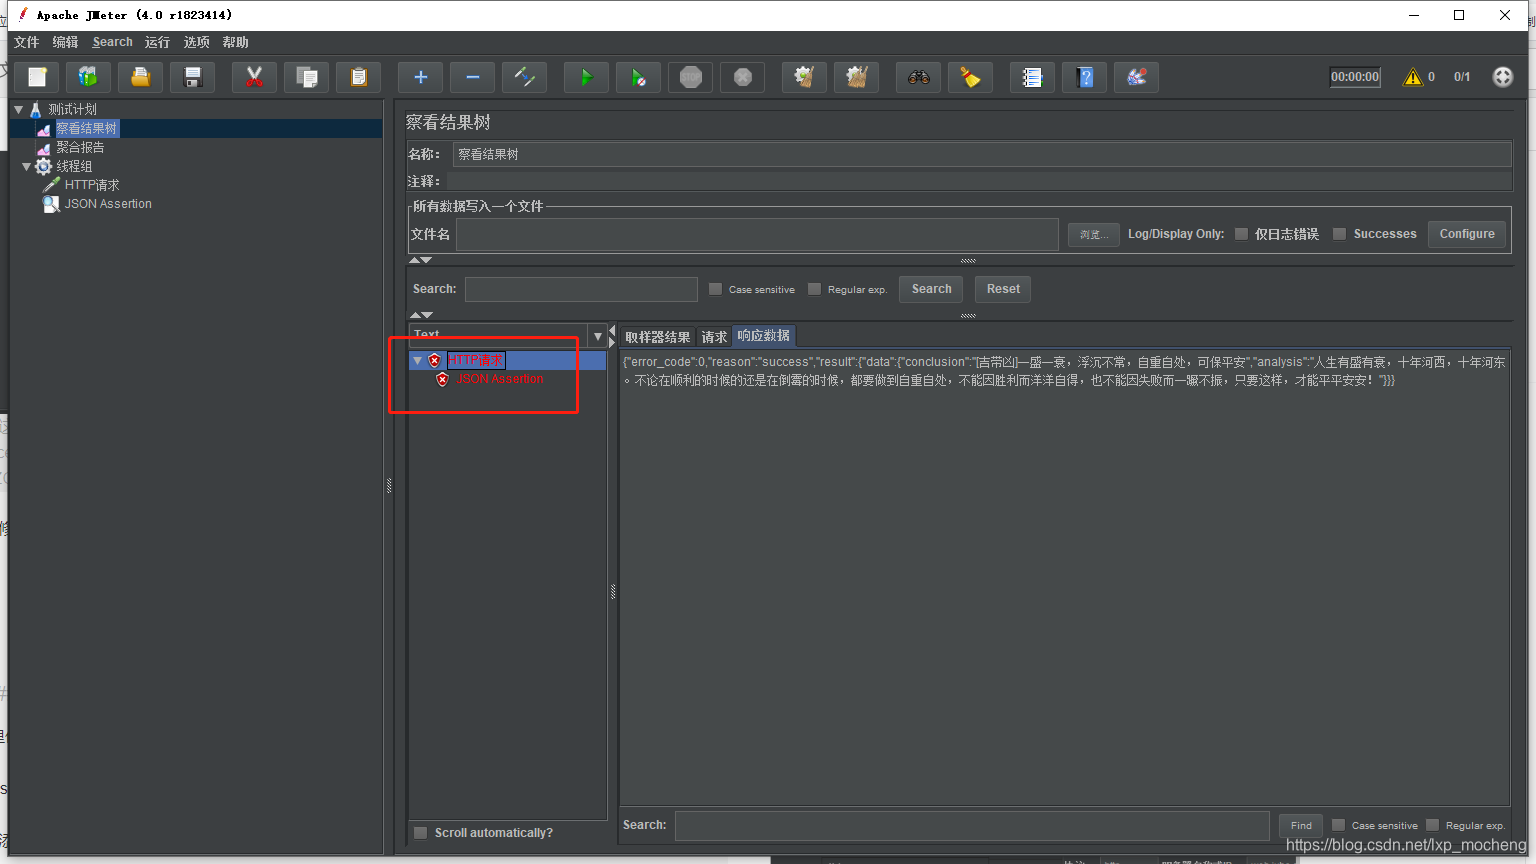Screen dimensions: 1536x864
Task: Open the Text renderer dropdown
Action: click(x=598, y=336)
